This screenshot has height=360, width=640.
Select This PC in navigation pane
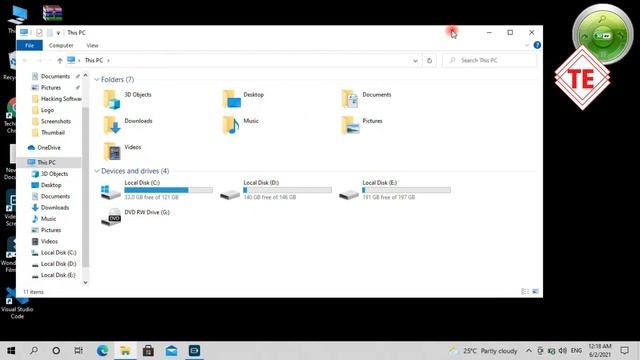tap(47, 162)
